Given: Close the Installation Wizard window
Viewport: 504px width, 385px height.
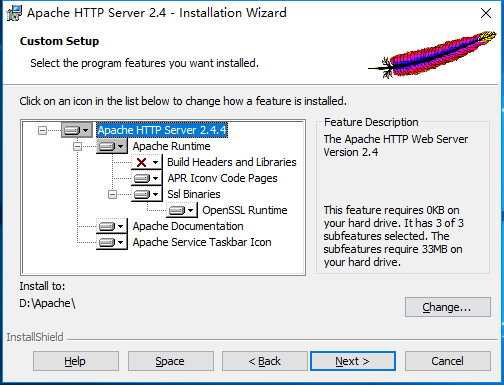Looking at the screenshot, I should 486,13.
